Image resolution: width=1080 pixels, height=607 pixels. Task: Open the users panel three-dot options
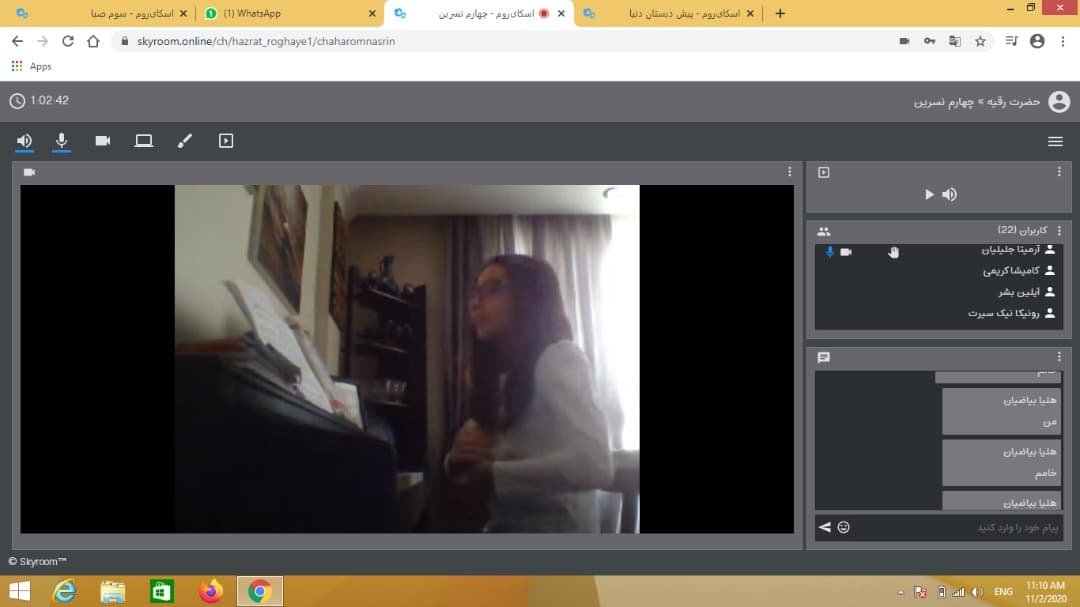1059,231
